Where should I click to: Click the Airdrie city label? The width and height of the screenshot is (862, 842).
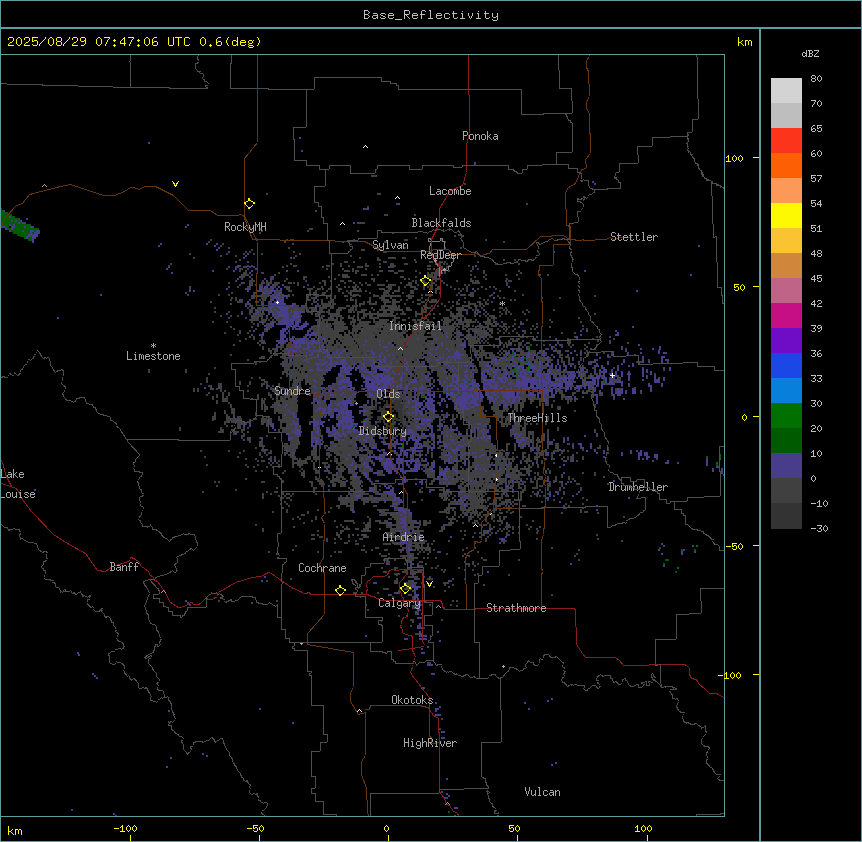[x=404, y=537]
